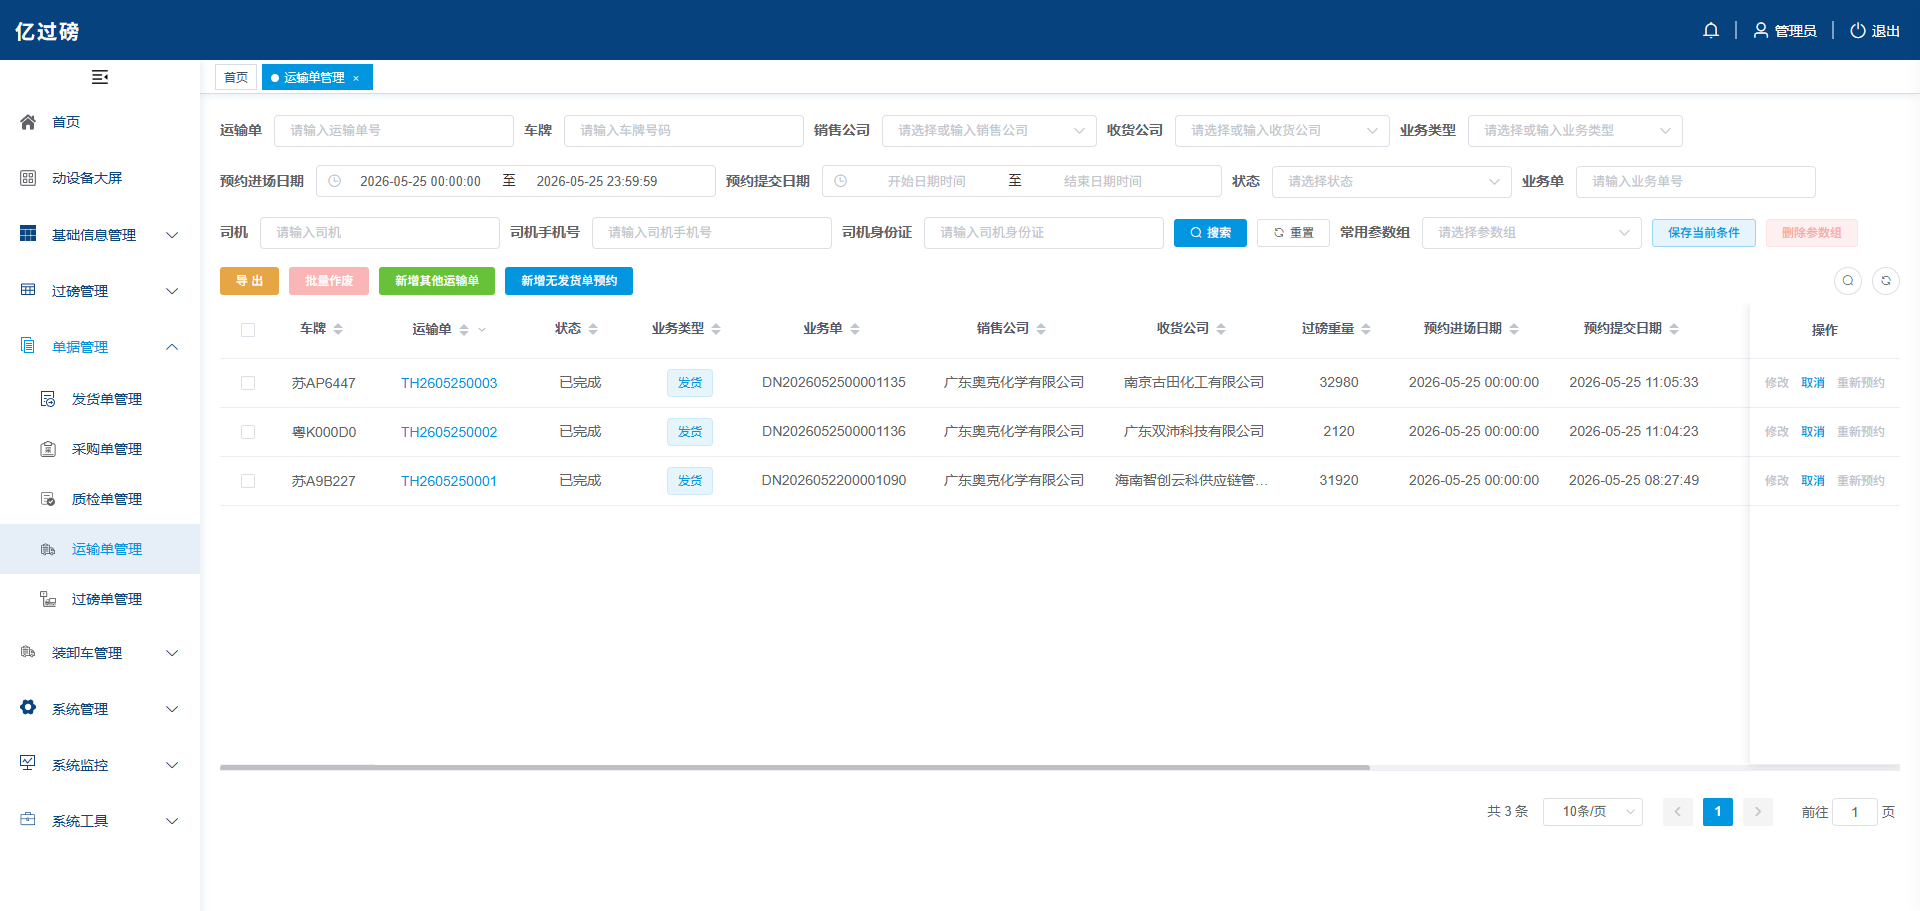Open notifications via the bell icon

coord(1711,30)
